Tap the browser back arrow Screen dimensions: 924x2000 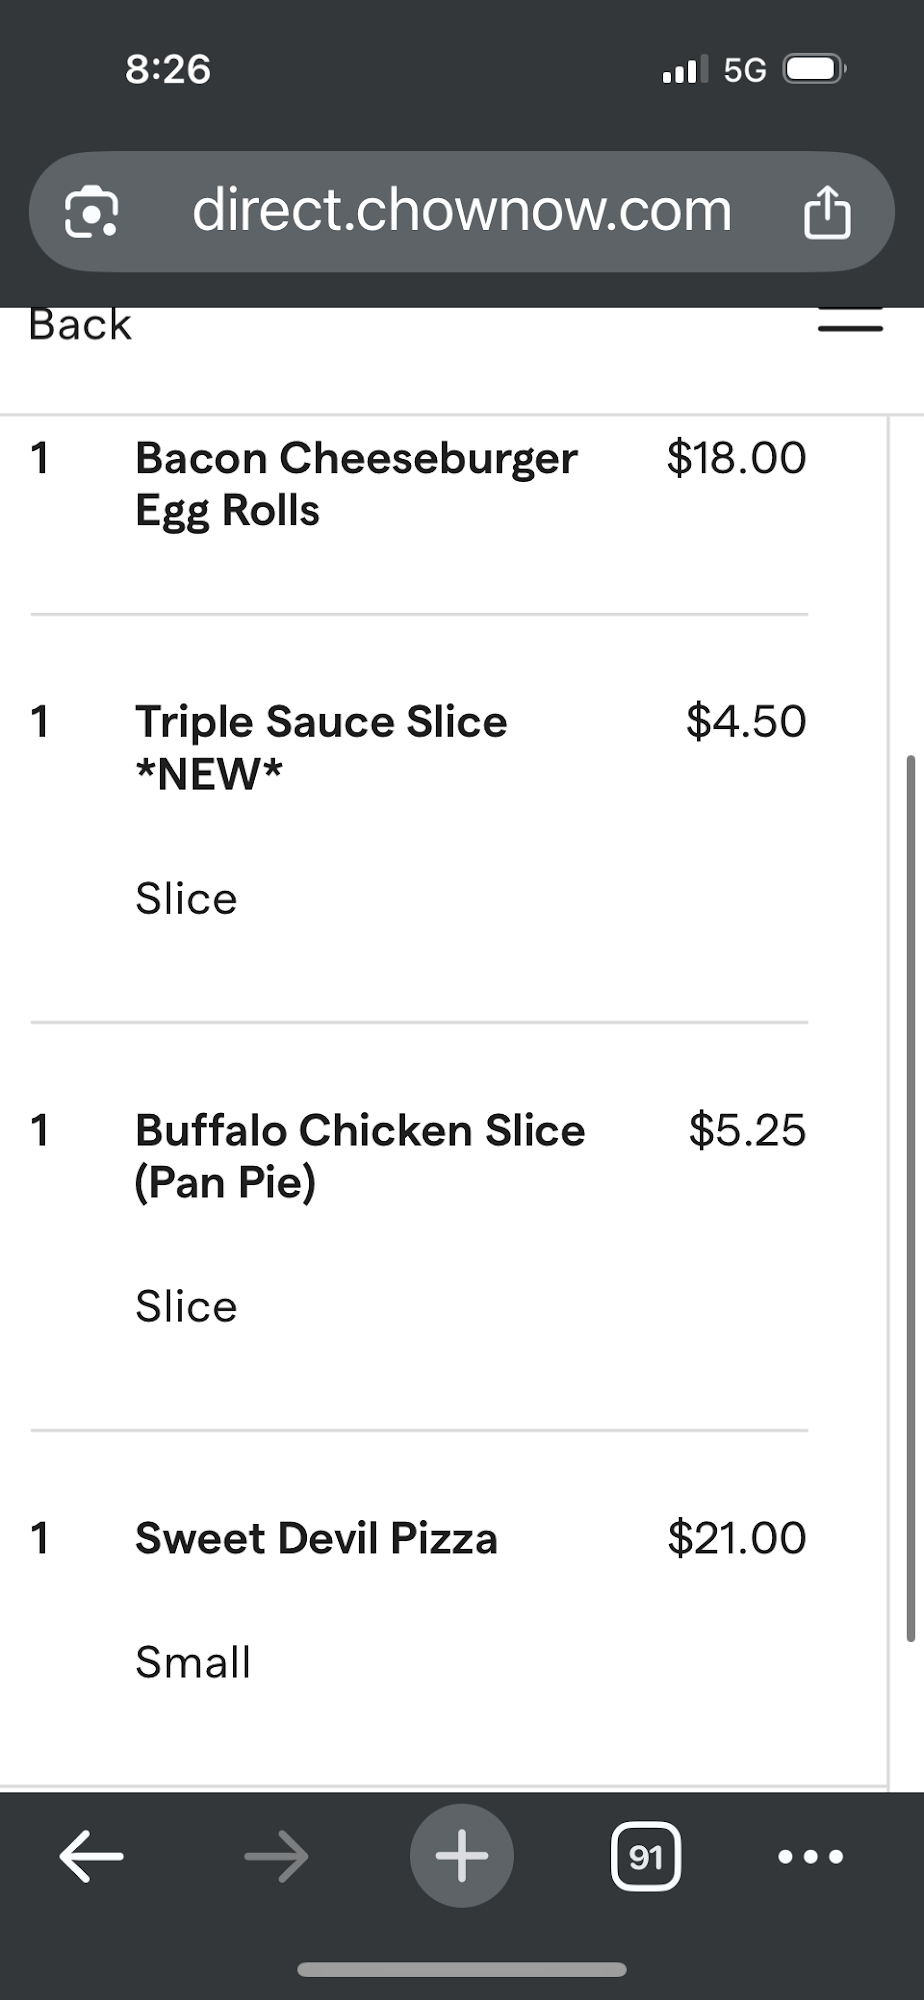(91, 1857)
